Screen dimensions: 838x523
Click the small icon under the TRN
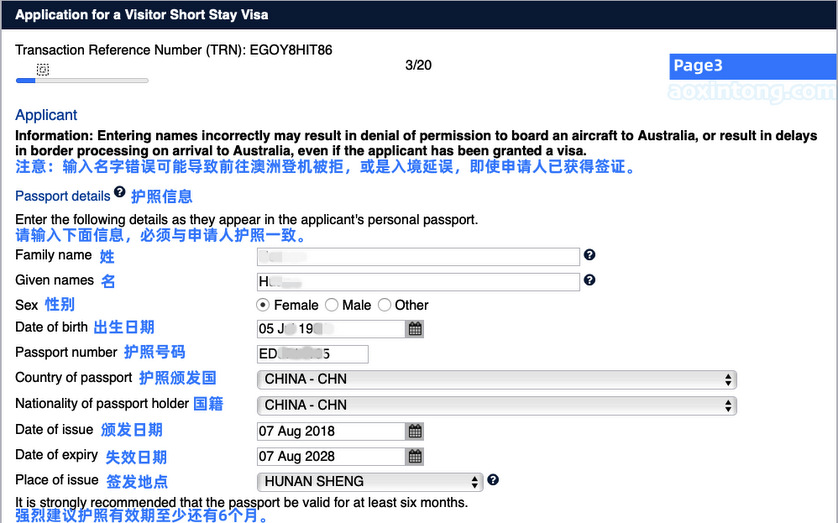43,69
